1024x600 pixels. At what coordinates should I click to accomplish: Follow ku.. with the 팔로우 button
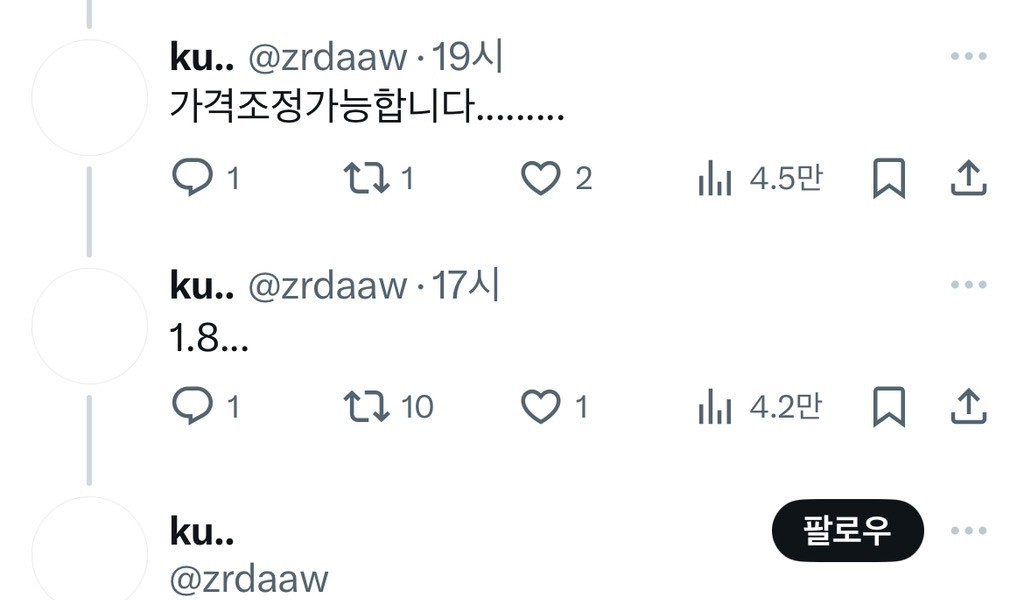coord(848,530)
